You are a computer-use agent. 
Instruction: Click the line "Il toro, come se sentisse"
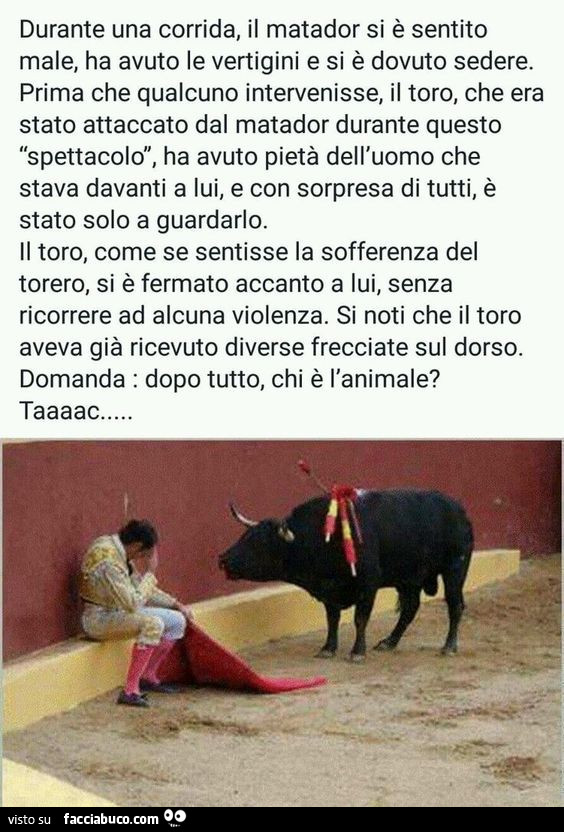coord(248,252)
